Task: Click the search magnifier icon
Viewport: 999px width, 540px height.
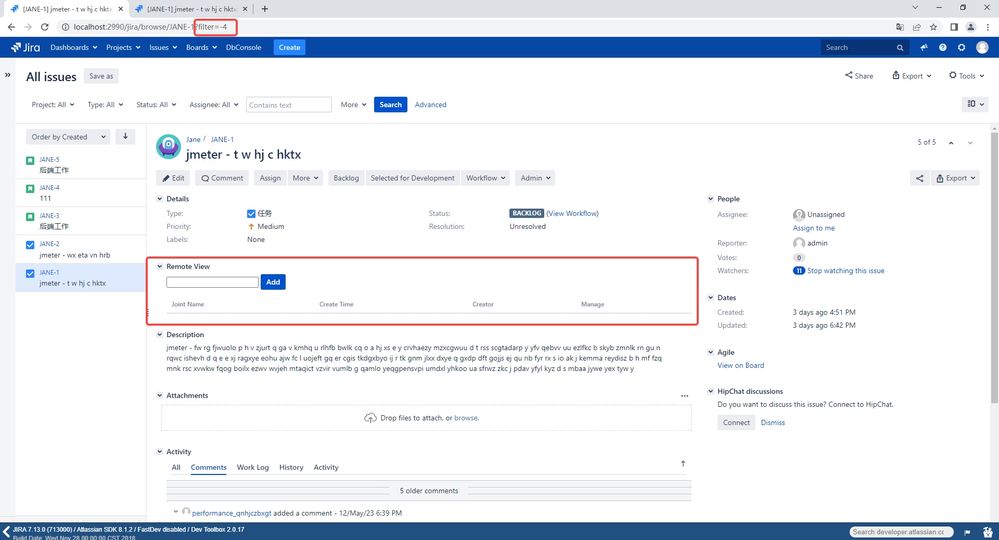Action: point(900,48)
